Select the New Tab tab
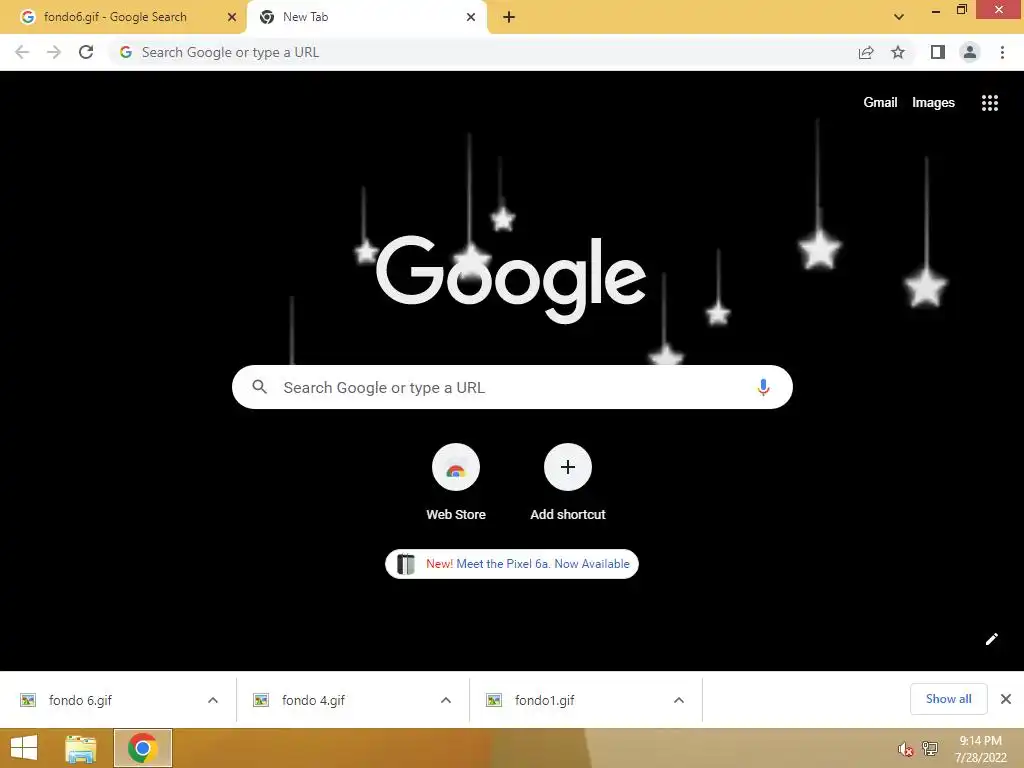1024x768 pixels. pyautogui.click(x=366, y=17)
